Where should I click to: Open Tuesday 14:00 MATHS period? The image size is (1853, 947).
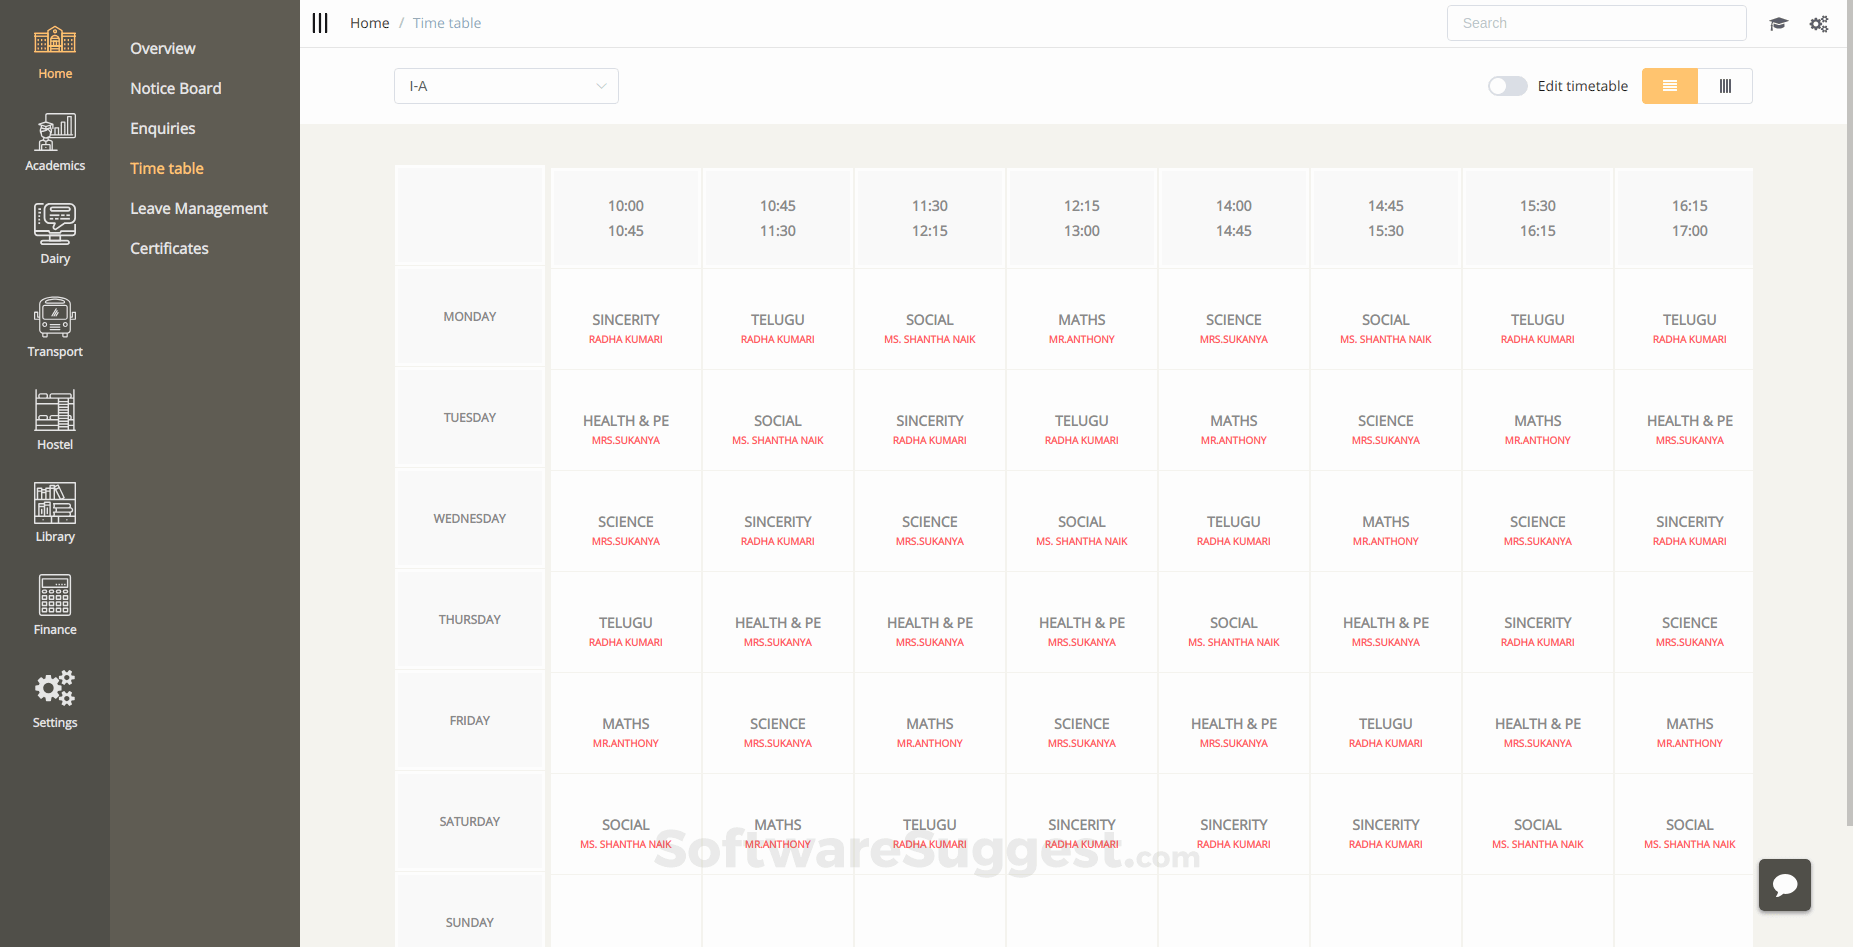tap(1234, 421)
